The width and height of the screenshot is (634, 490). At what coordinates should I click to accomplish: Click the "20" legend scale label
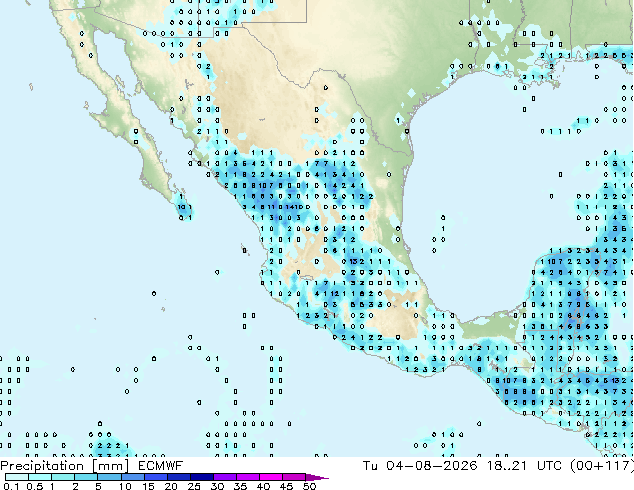(171, 486)
